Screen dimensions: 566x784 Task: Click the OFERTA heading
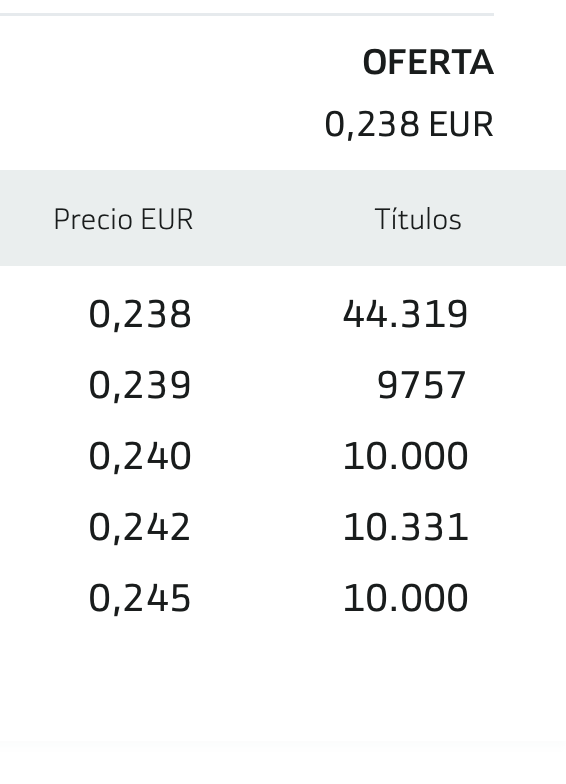428,63
